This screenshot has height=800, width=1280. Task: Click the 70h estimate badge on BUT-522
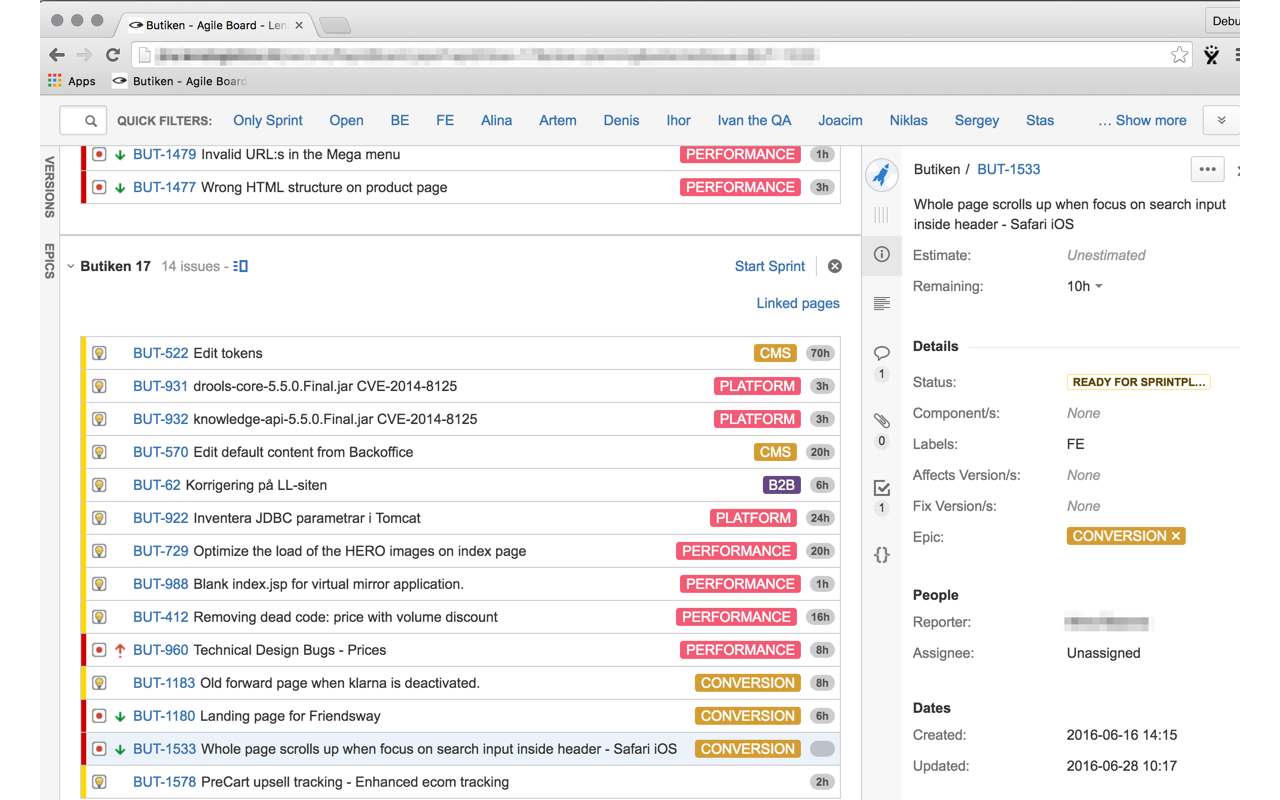(821, 353)
